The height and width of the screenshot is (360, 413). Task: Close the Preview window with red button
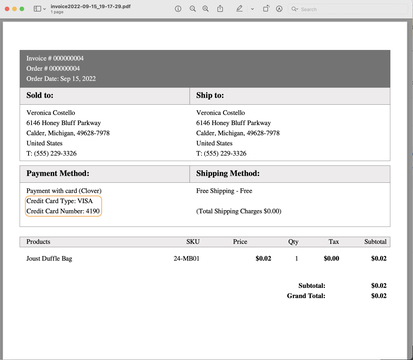(x=7, y=9)
